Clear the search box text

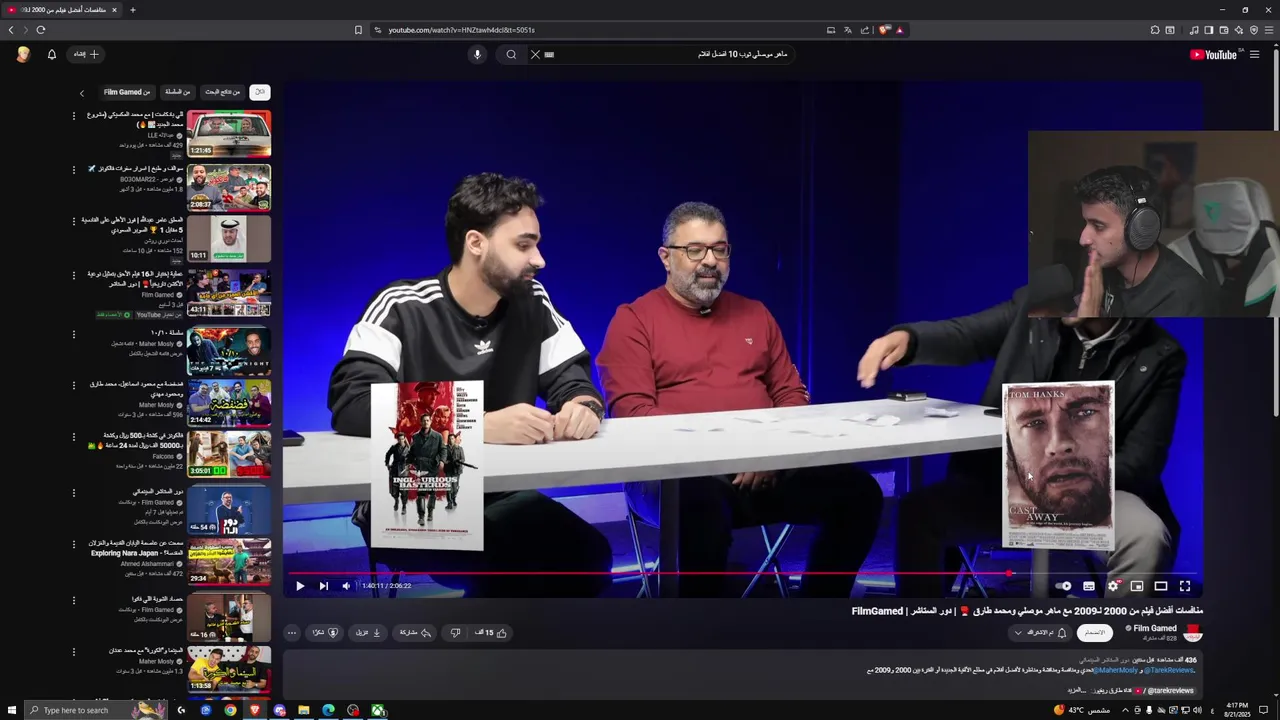pyautogui.click(x=535, y=54)
